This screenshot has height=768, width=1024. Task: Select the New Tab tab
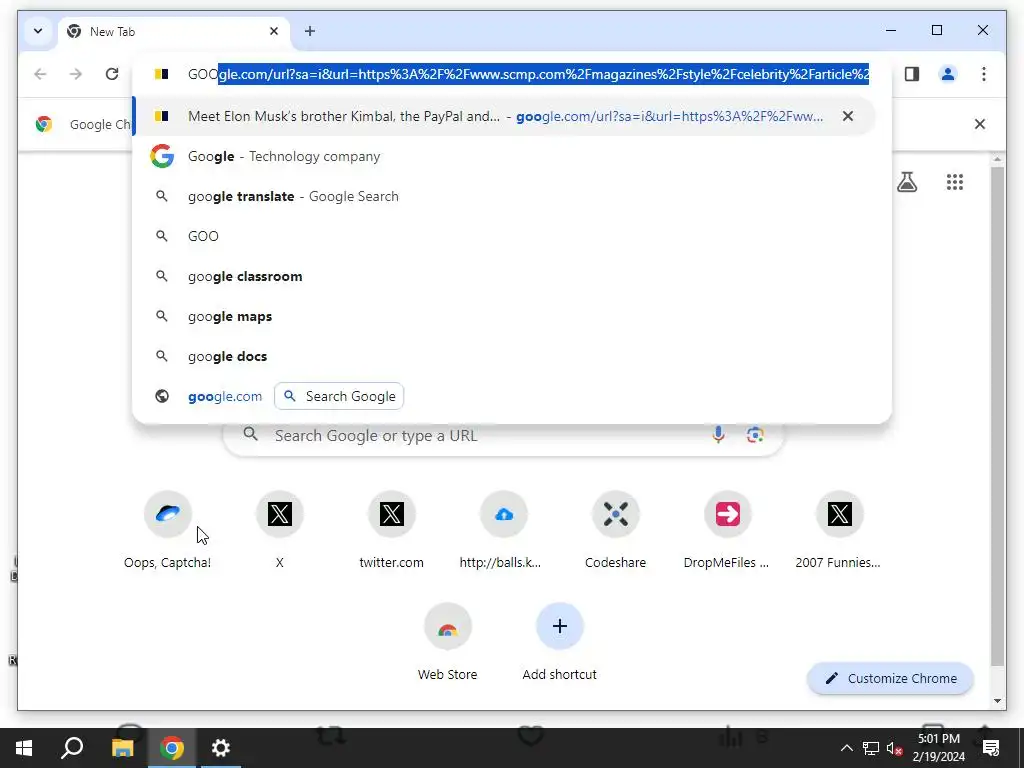tap(173, 31)
